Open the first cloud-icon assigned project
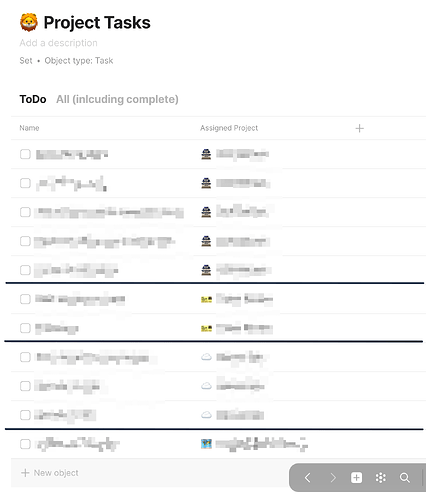426x500 pixels. [x=232, y=357]
